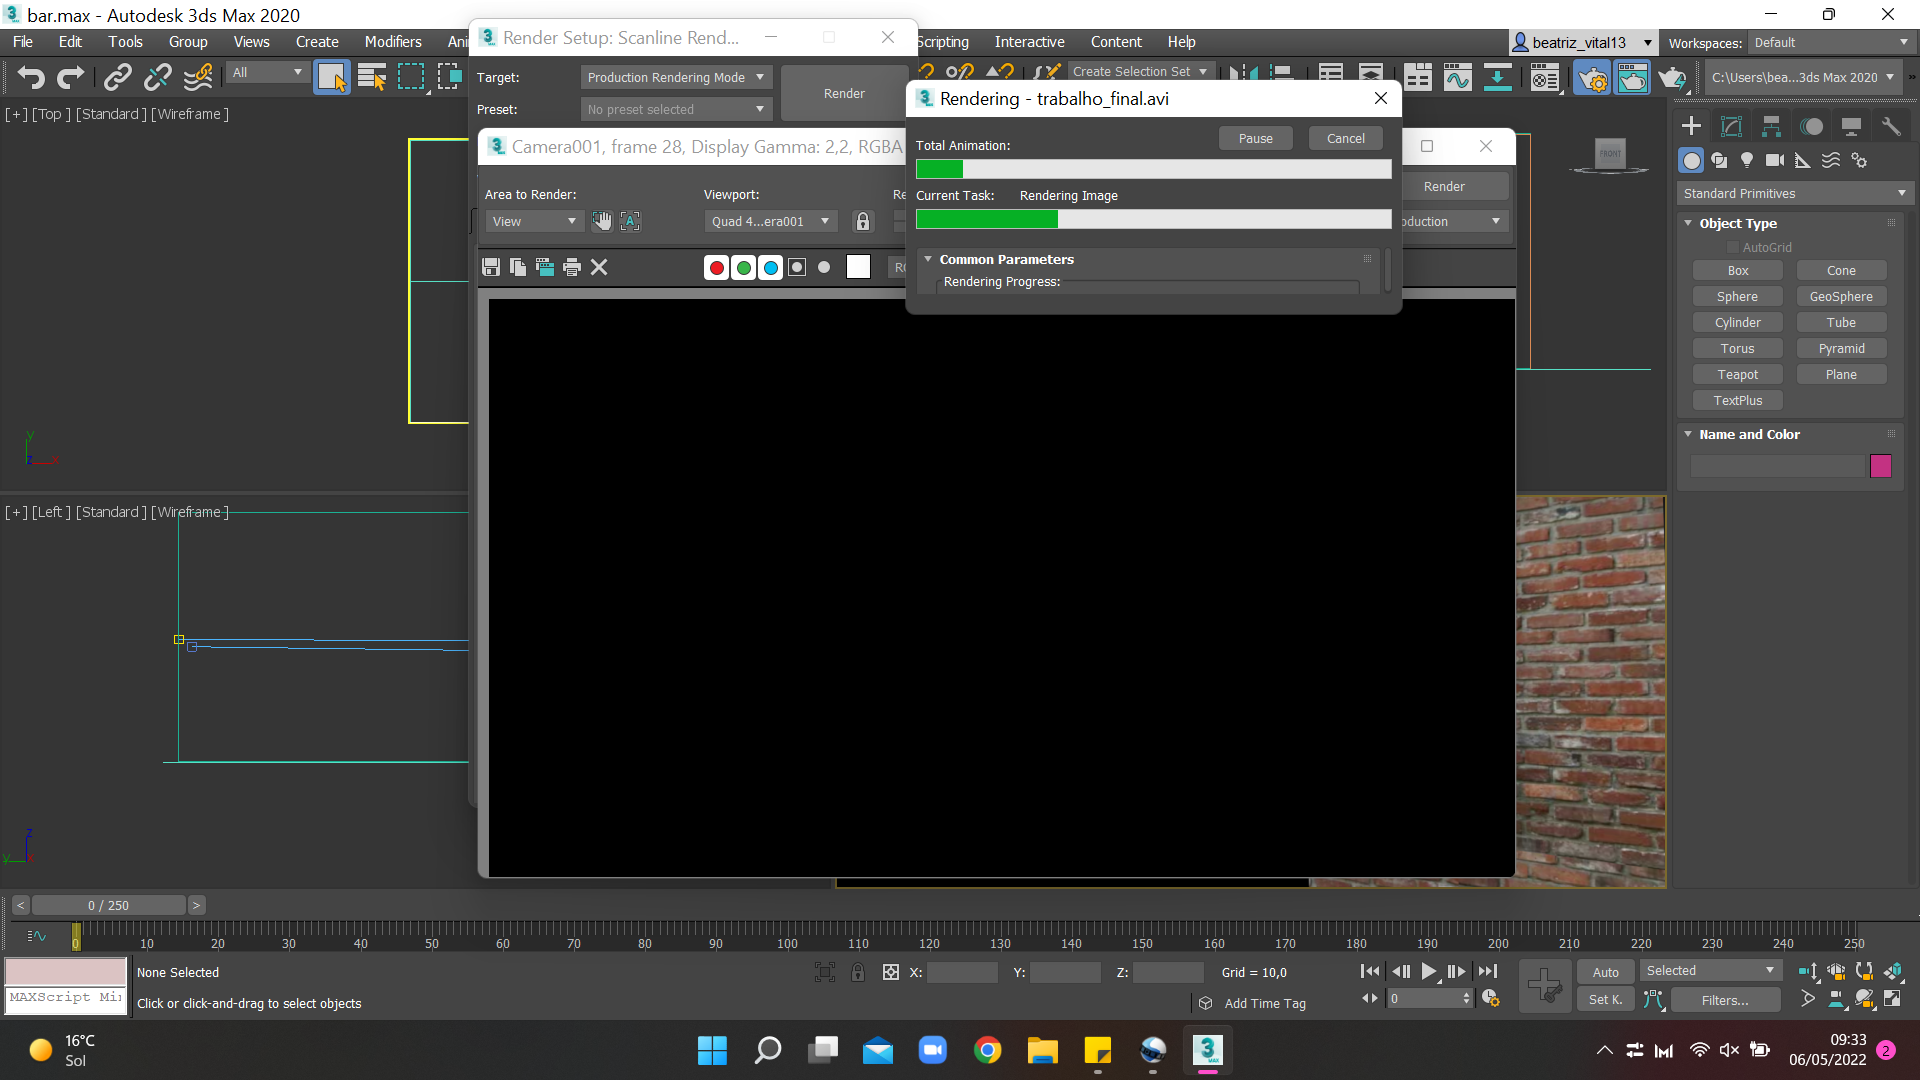The width and height of the screenshot is (1920, 1080).
Task: Toggle Edit Region hand icon
Action: [602, 221]
